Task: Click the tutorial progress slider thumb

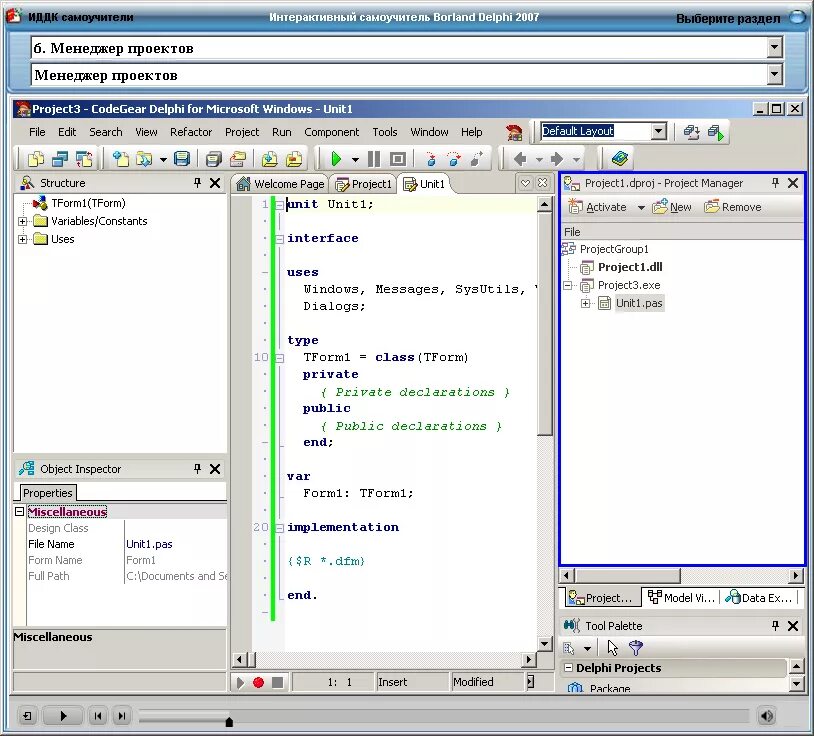Action: click(x=229, y=721)
